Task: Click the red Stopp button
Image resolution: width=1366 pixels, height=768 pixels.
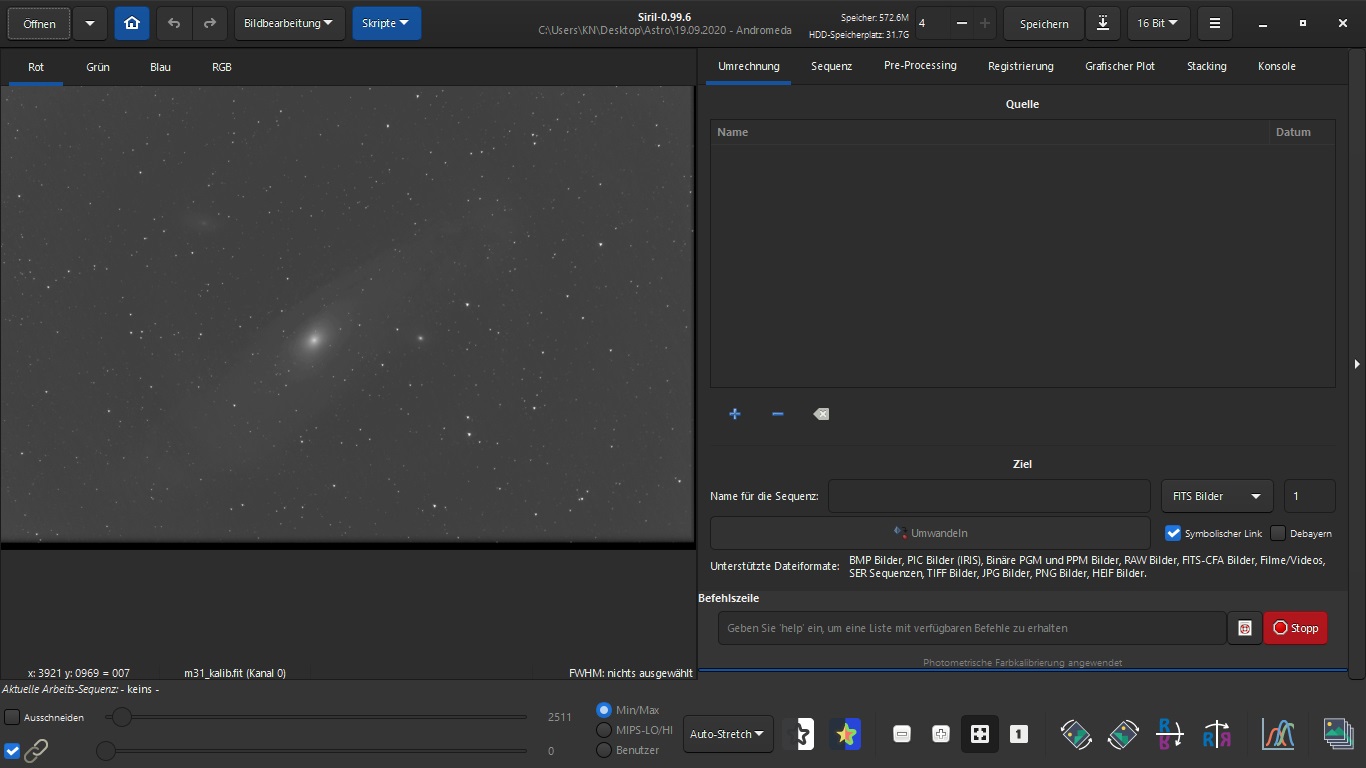Action: pyautogui.click(x=1296, y=628)
